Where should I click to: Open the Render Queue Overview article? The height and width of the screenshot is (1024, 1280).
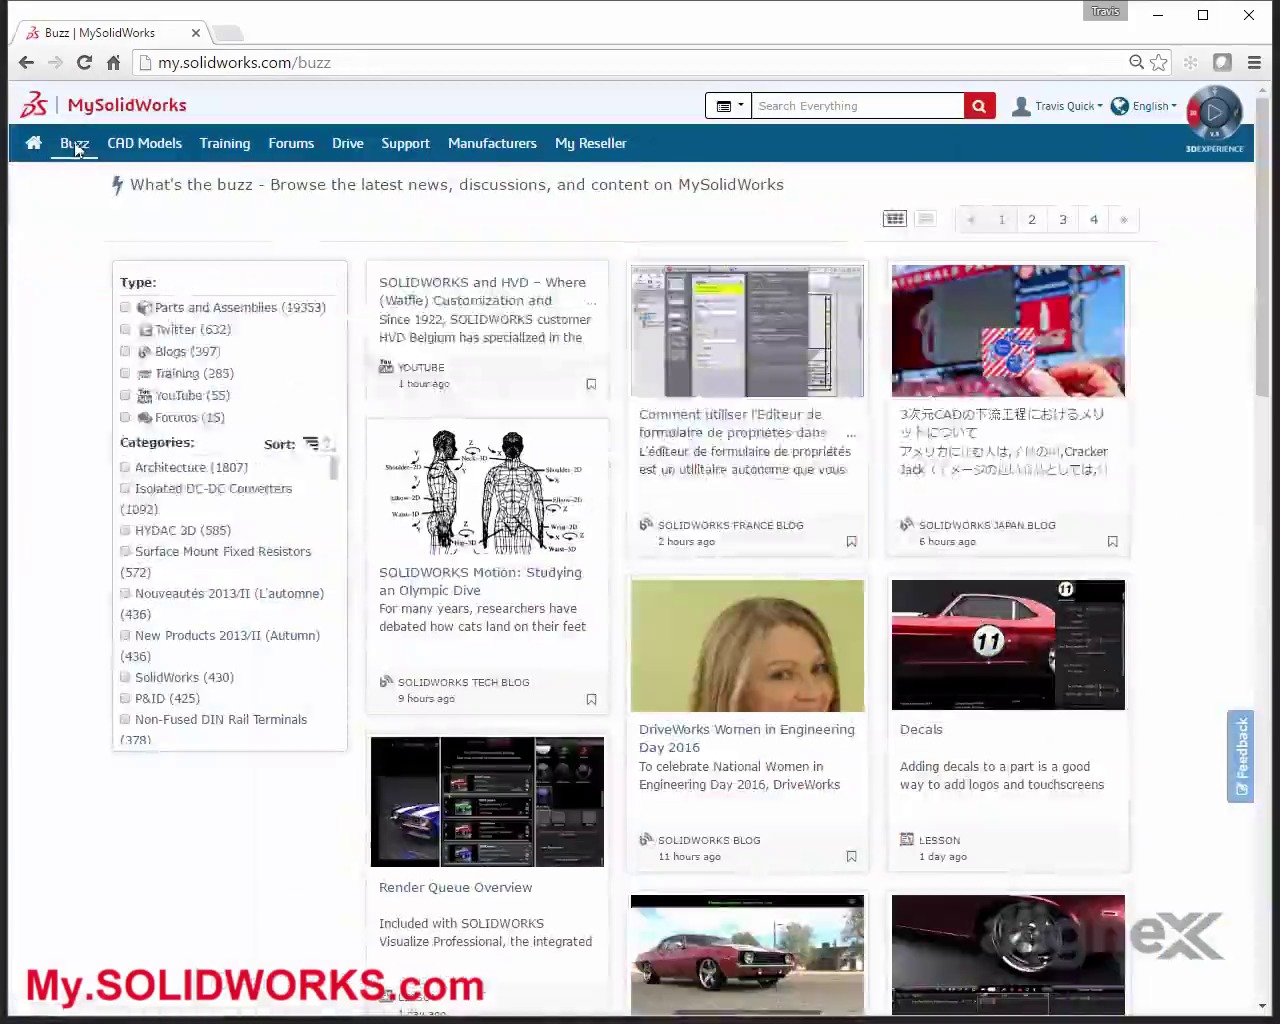[x=455, y=887]
